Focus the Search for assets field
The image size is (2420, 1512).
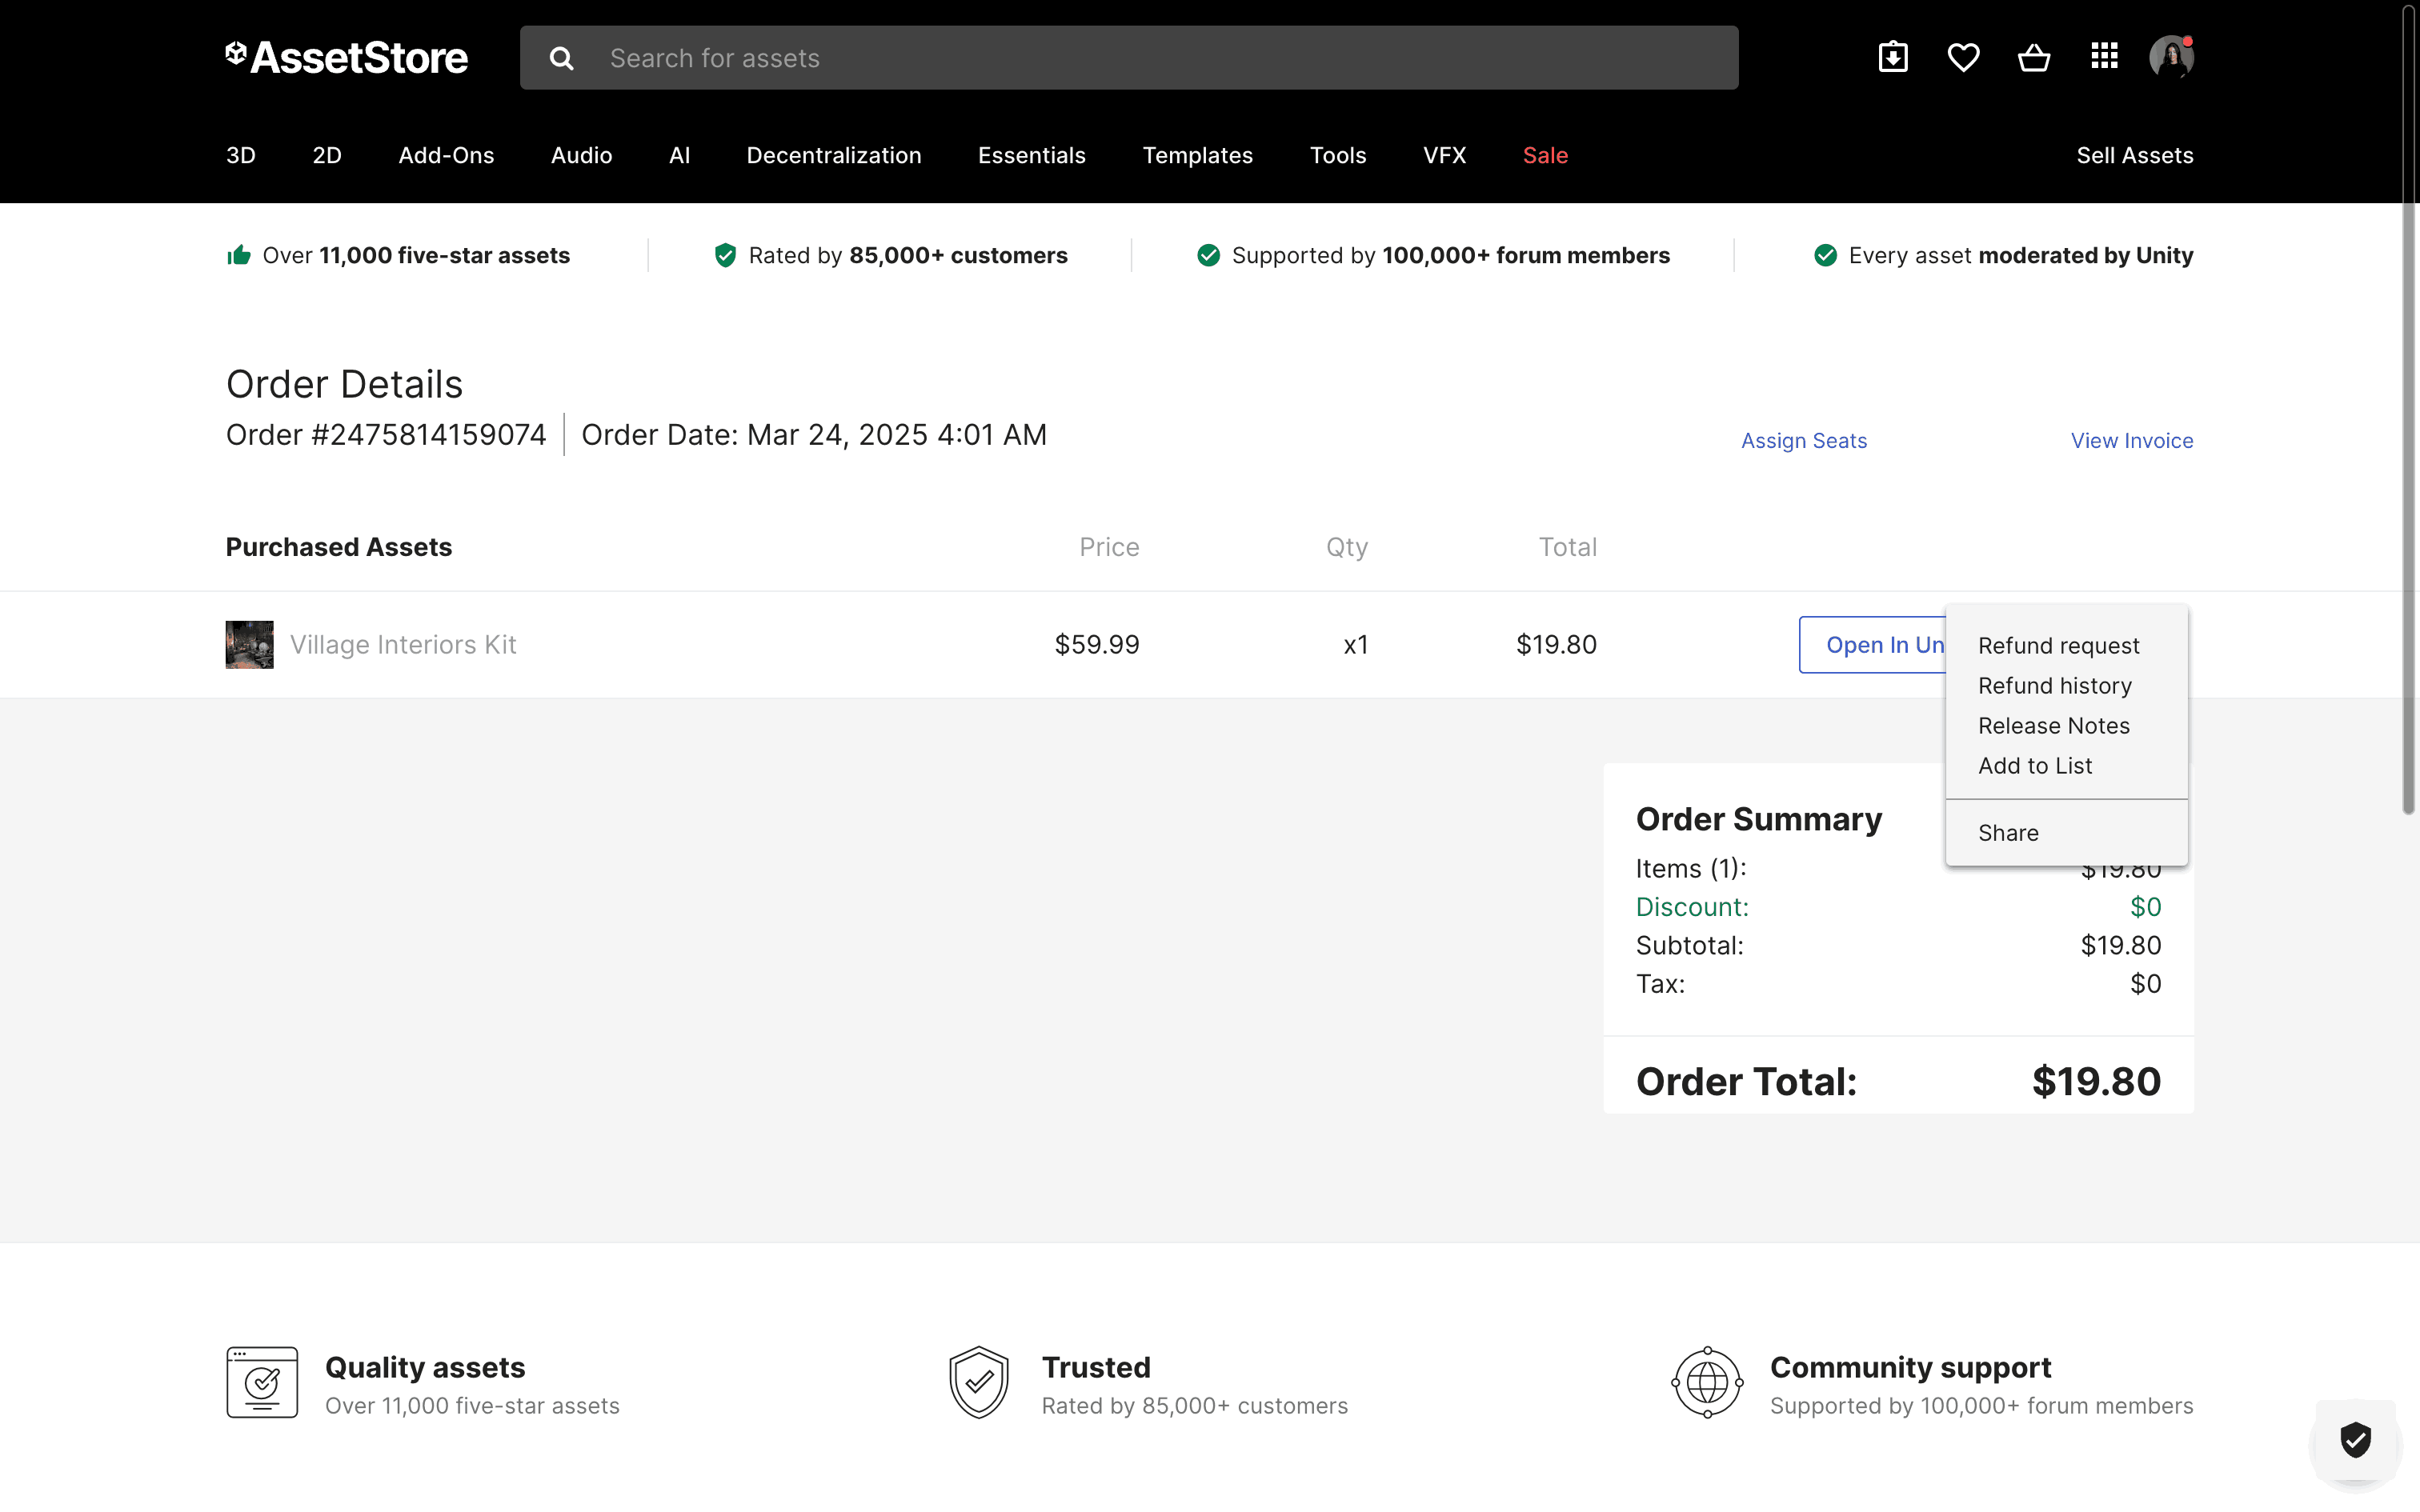(x=1160, y=58)
